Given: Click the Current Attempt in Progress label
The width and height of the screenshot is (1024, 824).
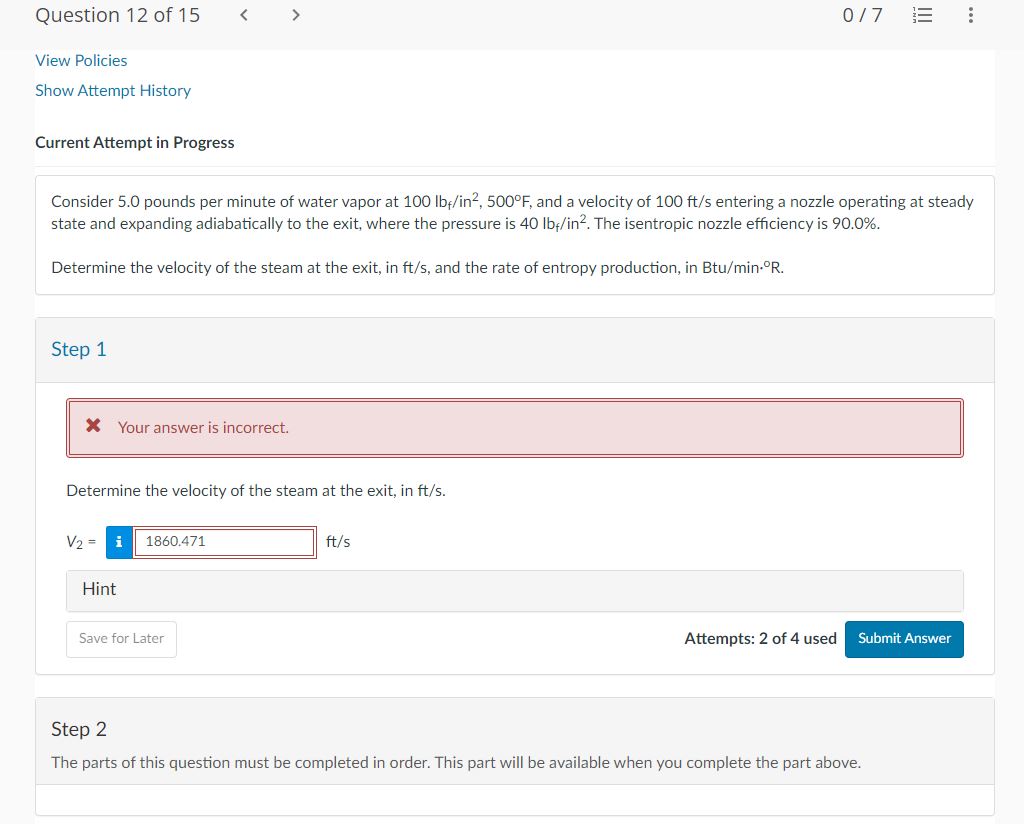Looking at the screenshot, I should pos(135,142).
